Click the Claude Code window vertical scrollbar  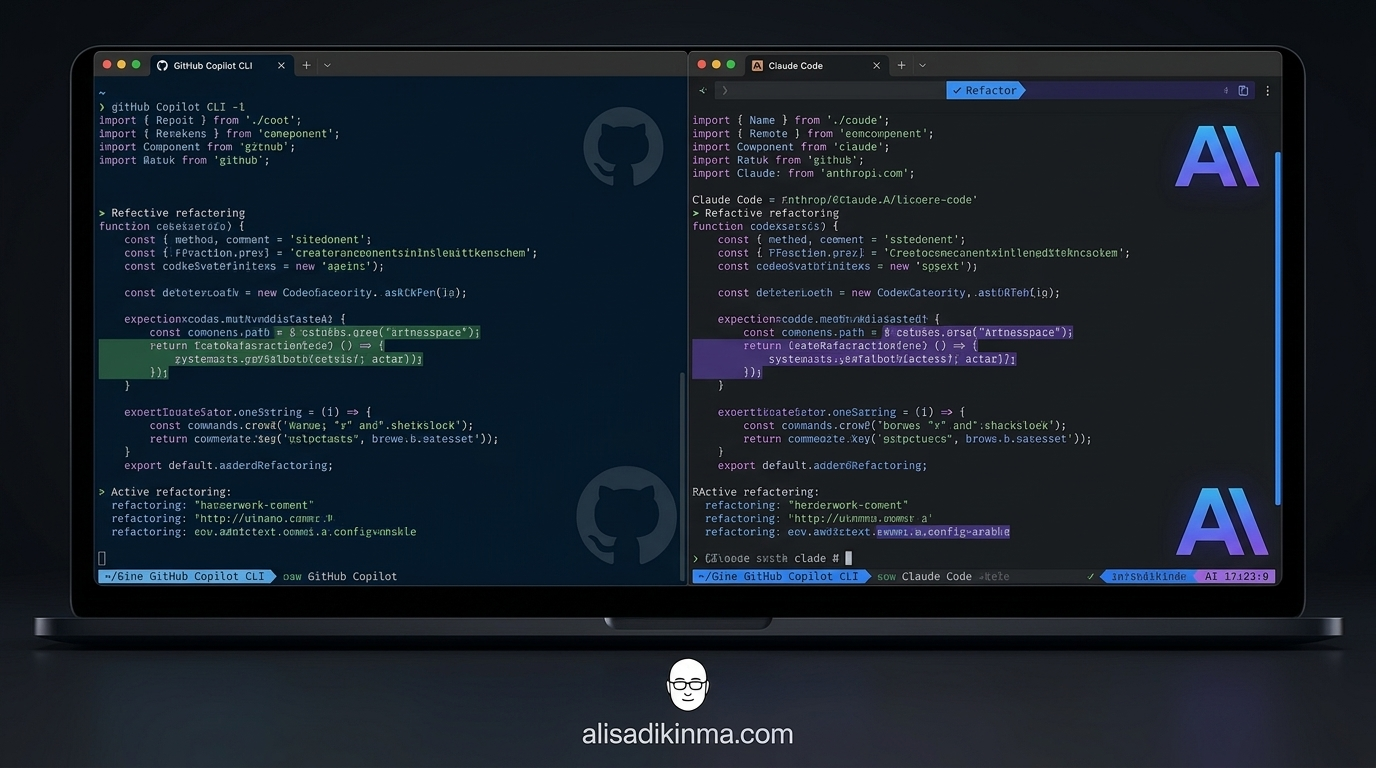[1278, 328]
